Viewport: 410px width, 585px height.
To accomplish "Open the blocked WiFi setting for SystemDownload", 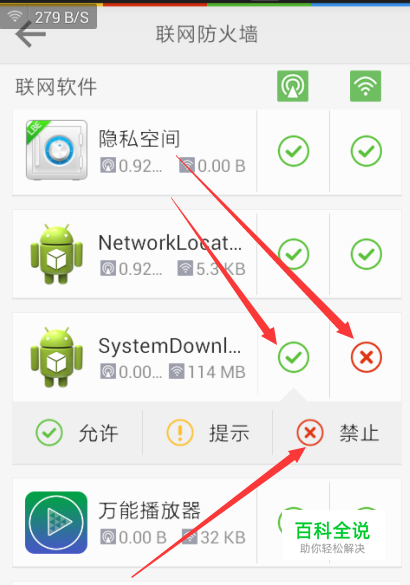I will (x=366, y=357).
